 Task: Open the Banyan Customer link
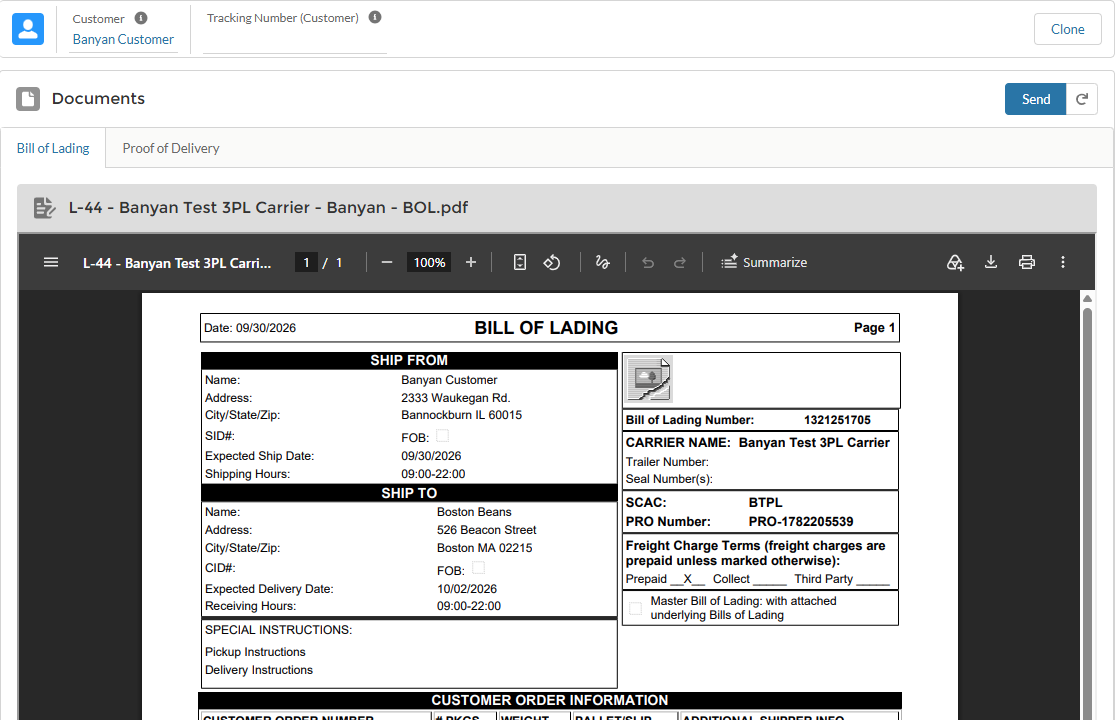click(x=123, y=40)
